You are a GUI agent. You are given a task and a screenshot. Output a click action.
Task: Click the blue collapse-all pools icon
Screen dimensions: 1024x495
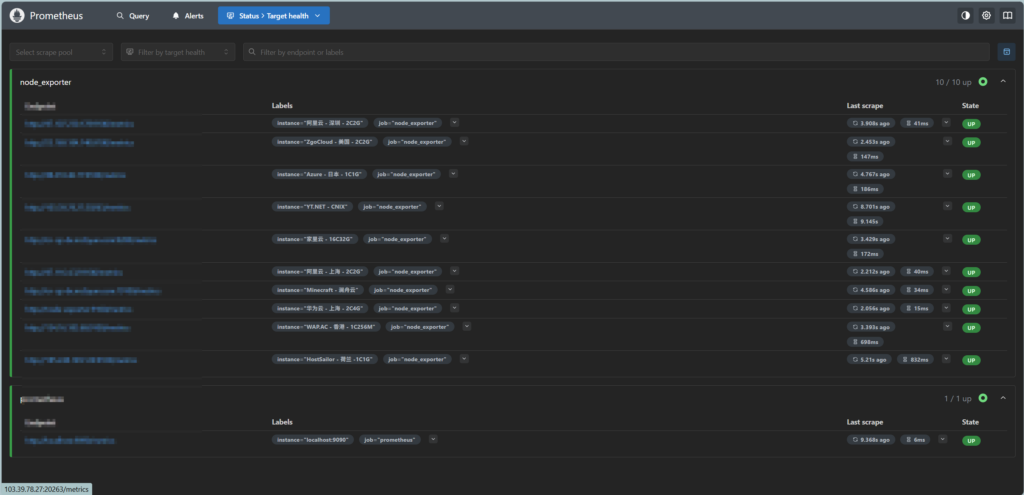click(x=1006, y=51)
